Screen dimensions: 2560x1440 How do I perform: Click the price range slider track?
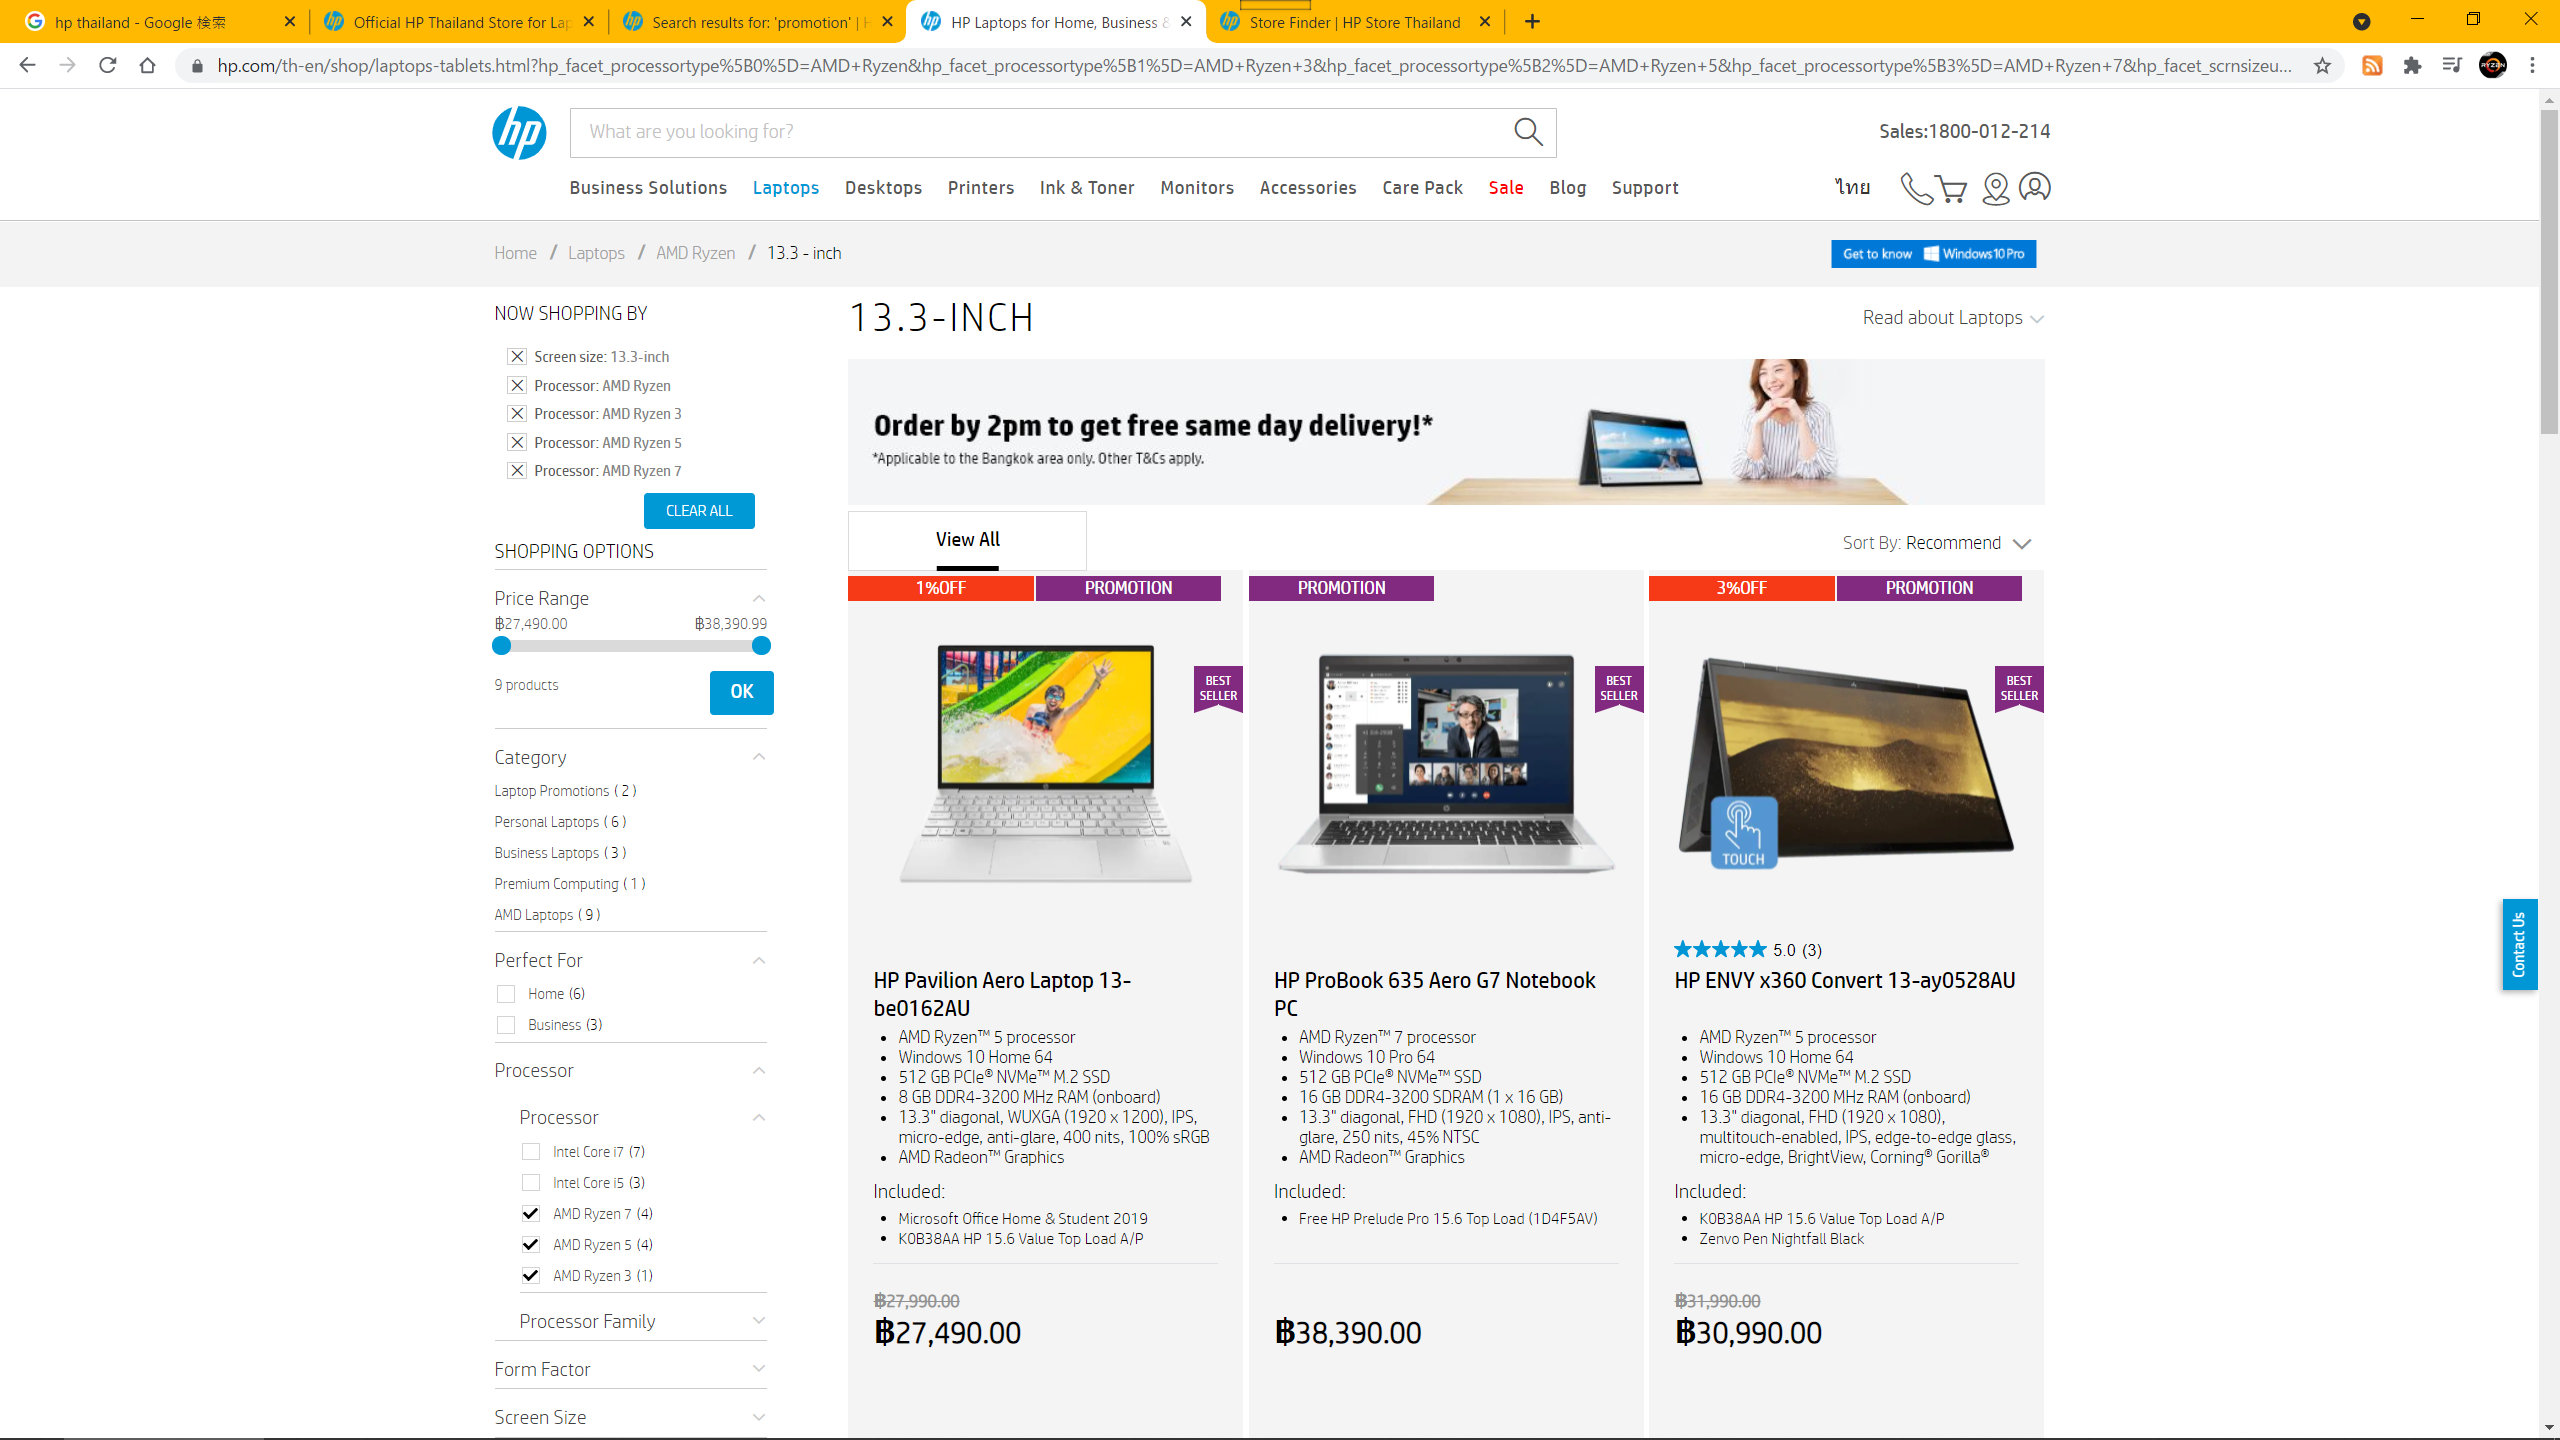click(x=631, y=646)
